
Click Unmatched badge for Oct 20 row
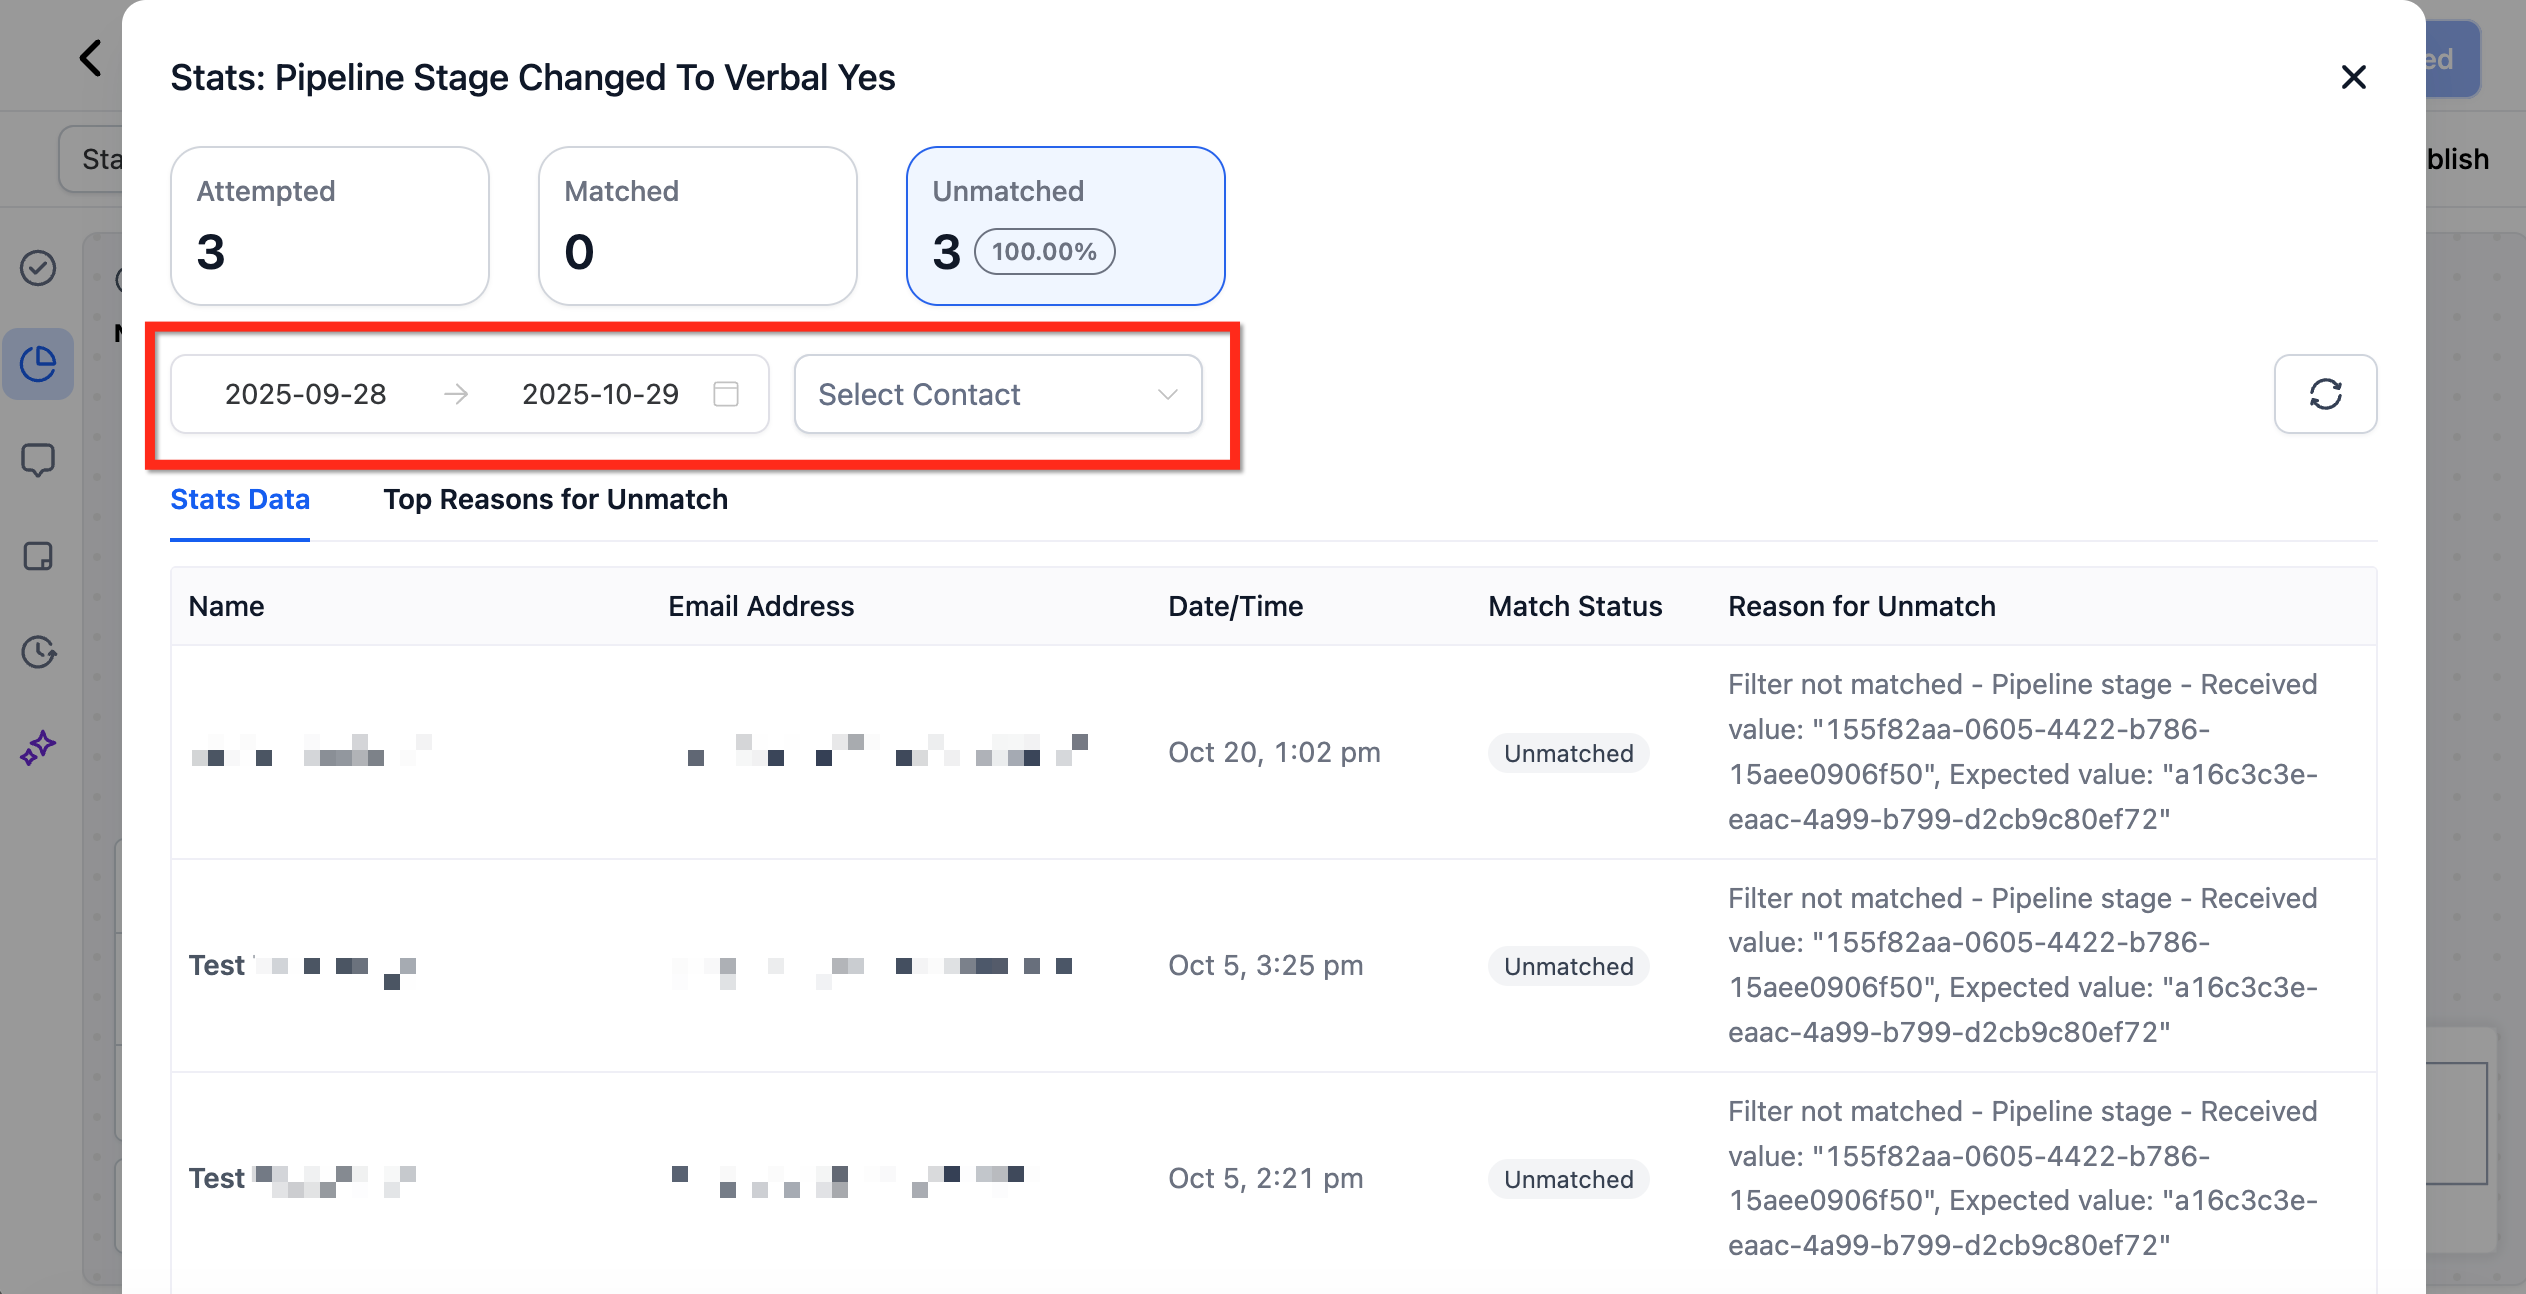(x=1568, y=753)
